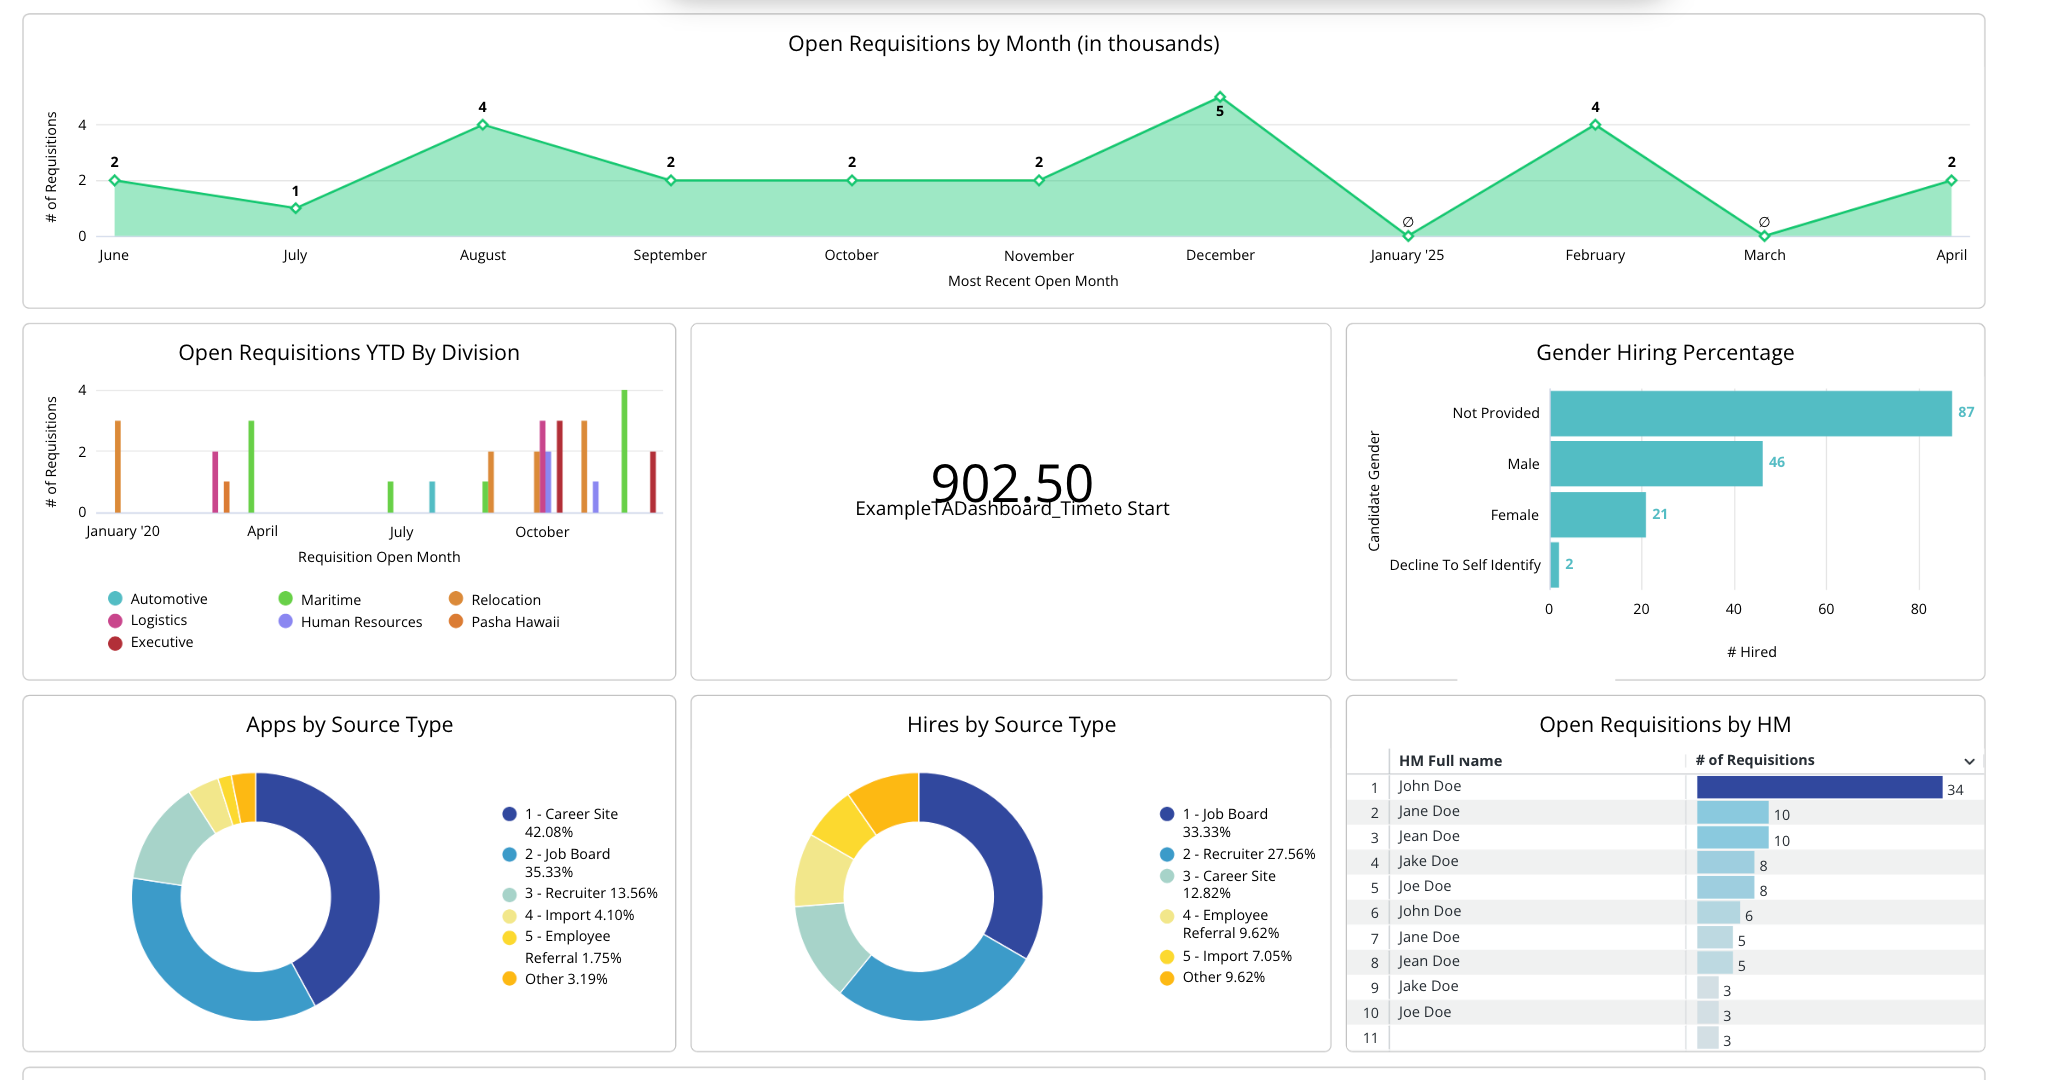
Task: Click Logistics legend marker
Action: coord(115,621)
